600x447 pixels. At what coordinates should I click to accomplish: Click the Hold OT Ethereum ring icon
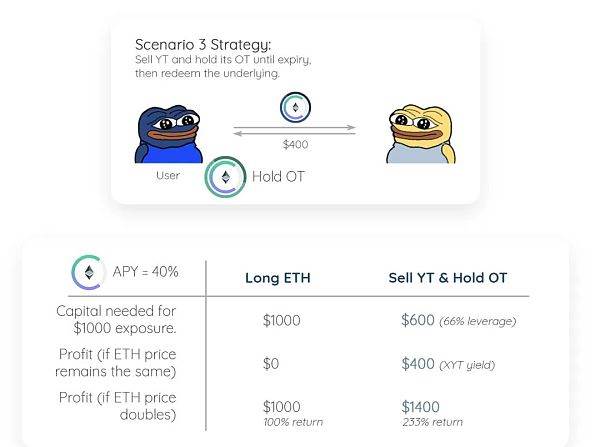pyautogui.click(x=225, y=177)
